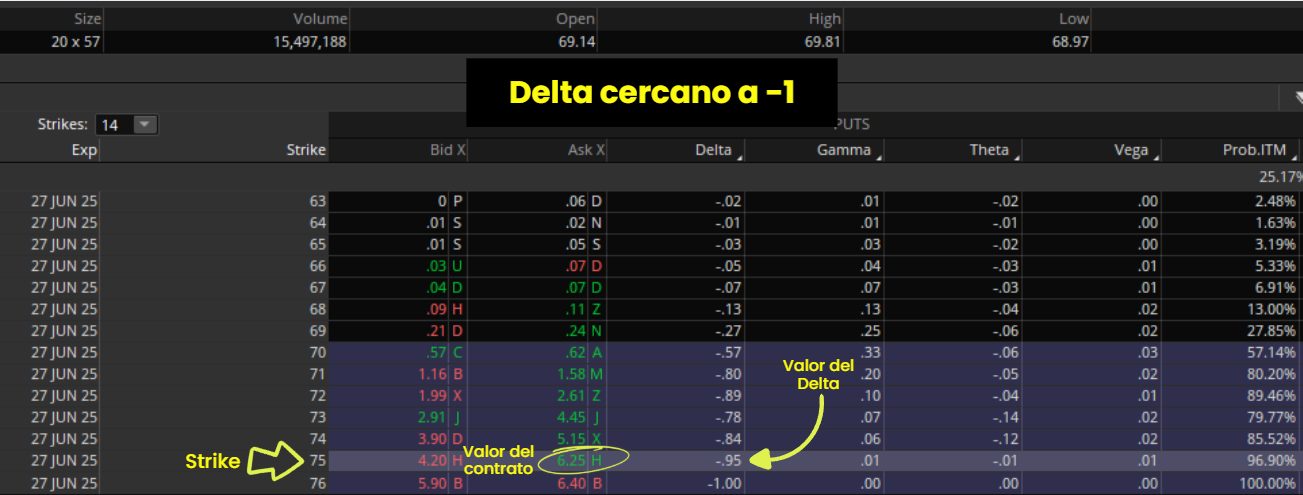Click the 1.16 bid on strike 71

click(x=431, y=374)
